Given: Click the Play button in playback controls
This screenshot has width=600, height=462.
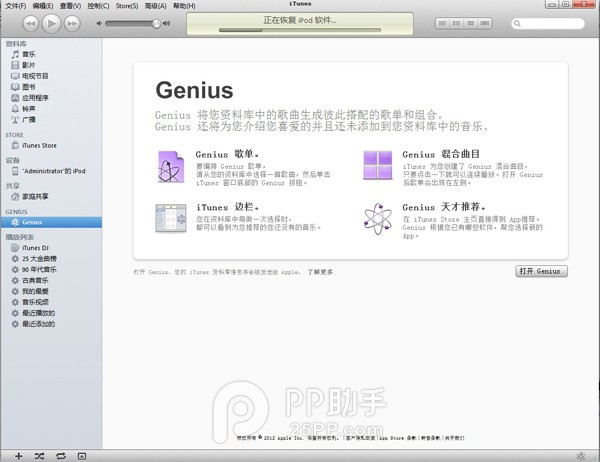Looking at the screenshot, I should 52,22.
